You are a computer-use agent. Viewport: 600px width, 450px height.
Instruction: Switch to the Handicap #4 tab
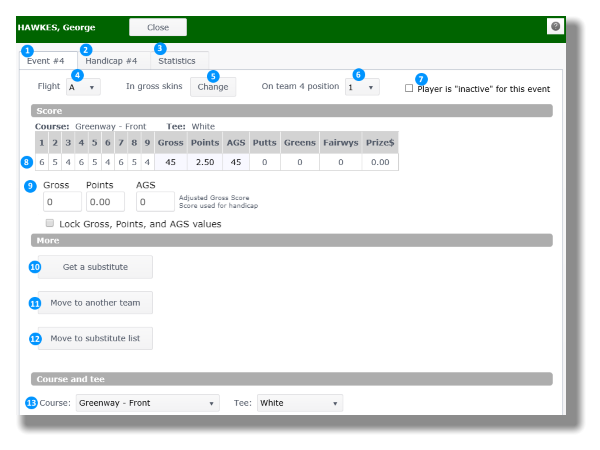coord(111,61)
